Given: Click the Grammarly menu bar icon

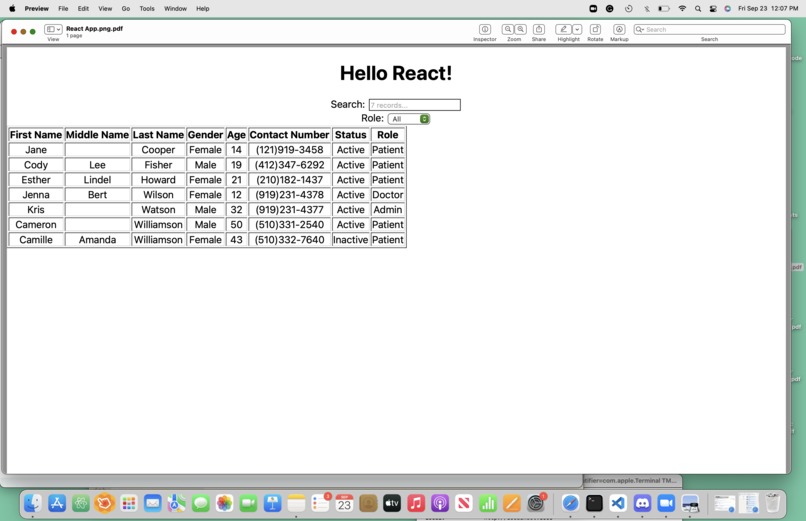Looking at the screenshot, I should (x=610, y=8).
